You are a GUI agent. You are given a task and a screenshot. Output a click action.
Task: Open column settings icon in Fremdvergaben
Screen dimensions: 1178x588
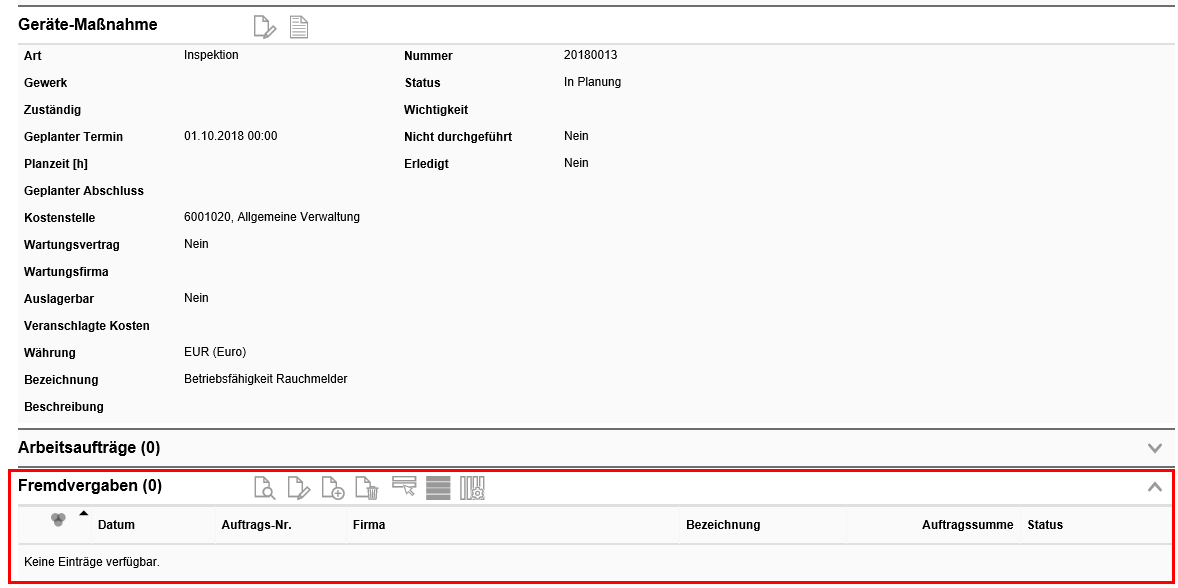472,488
